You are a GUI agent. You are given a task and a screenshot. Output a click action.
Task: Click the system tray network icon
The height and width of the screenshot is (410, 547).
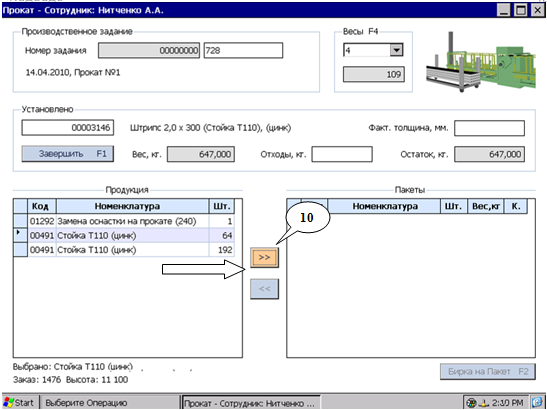coord(484,403)
